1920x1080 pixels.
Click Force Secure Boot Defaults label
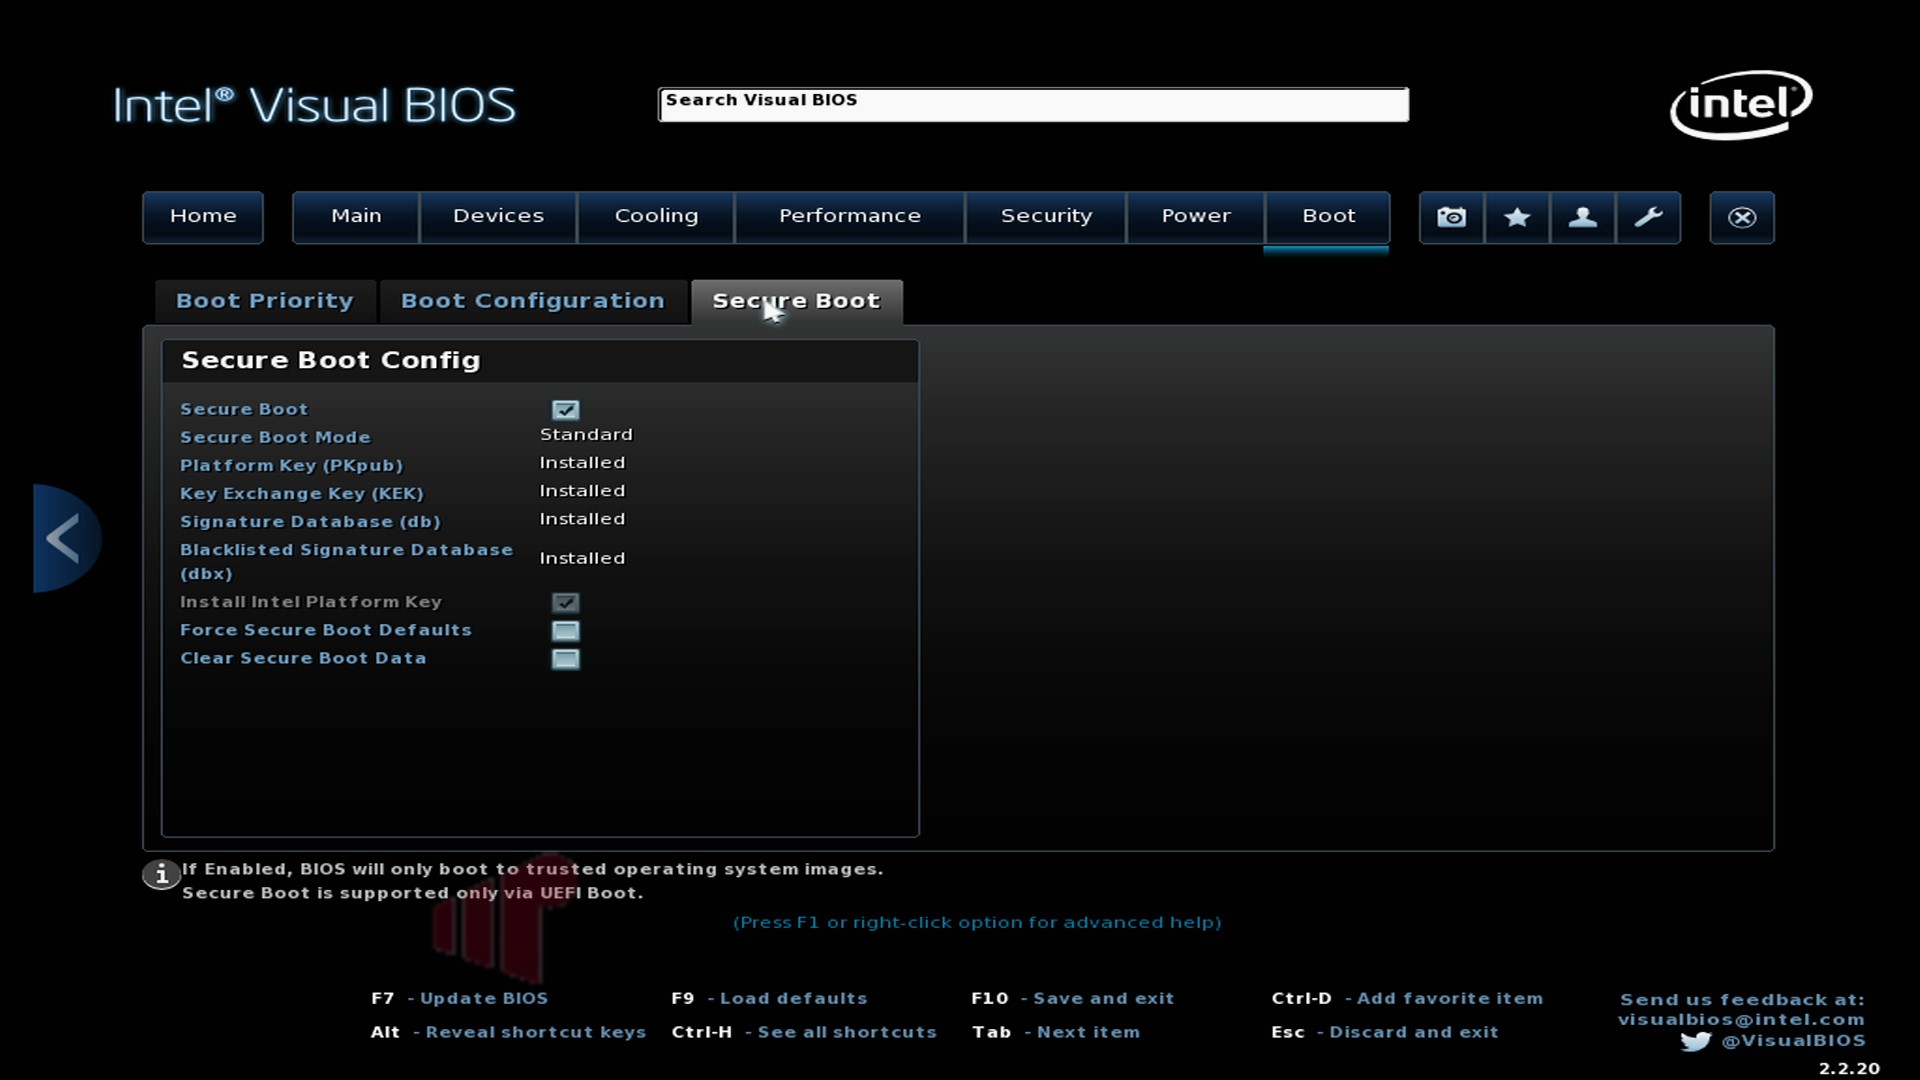pos(325,630)
